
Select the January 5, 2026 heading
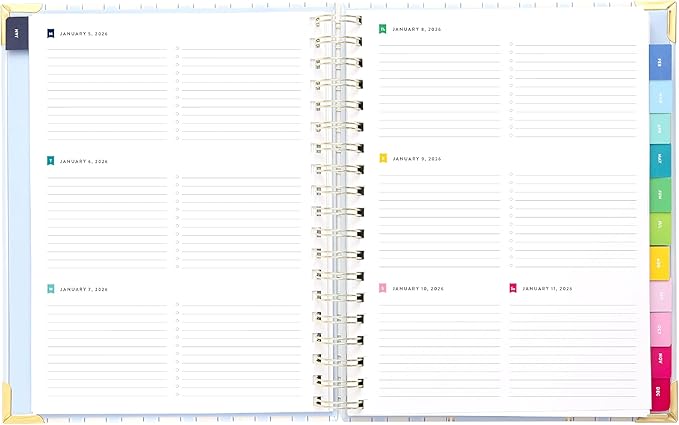(84, 34)
